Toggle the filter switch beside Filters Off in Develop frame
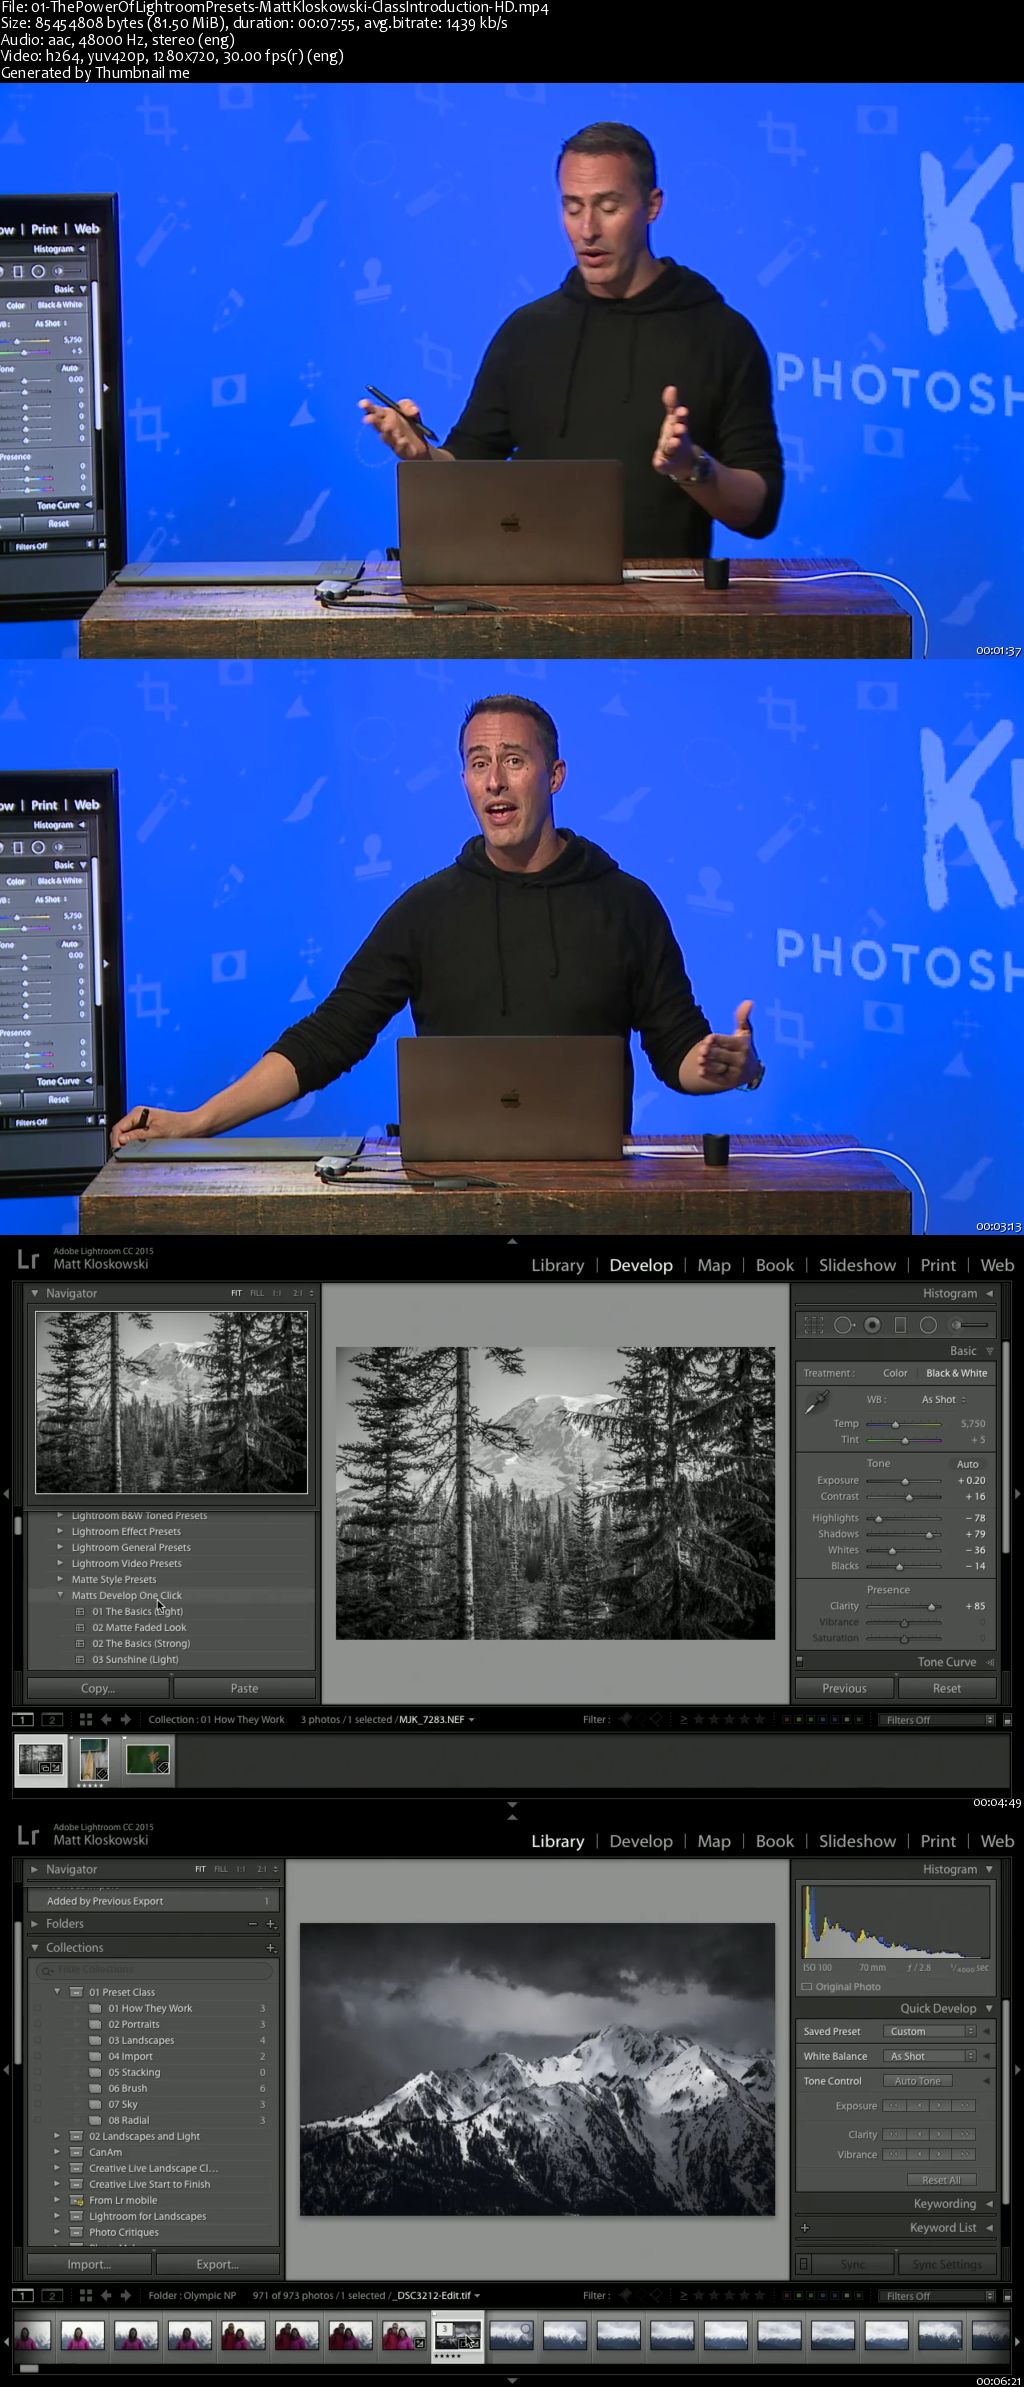The height and width of the screenshot is (2387, 1024). [1007, 1720]
